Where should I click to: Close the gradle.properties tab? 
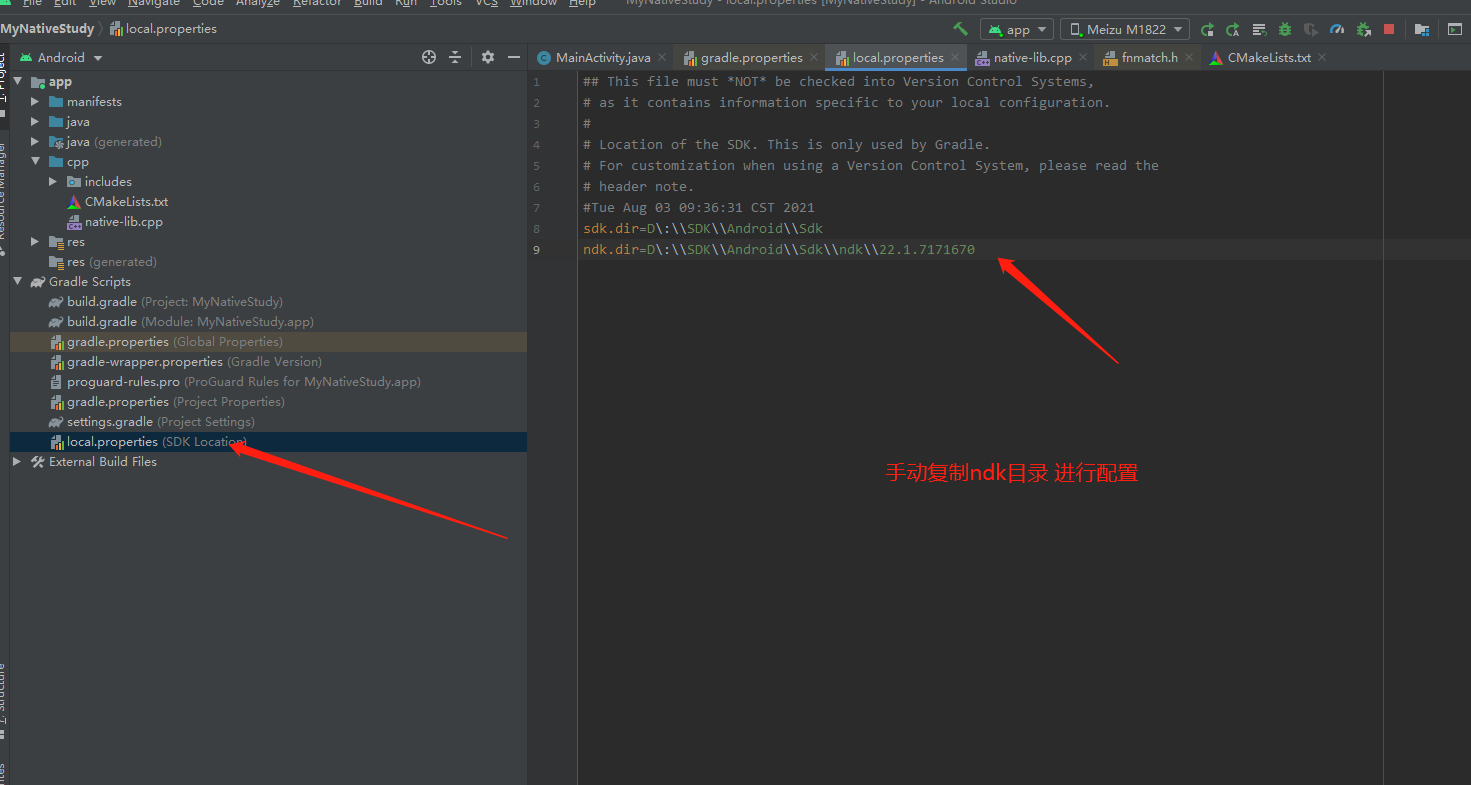(814, 58)
